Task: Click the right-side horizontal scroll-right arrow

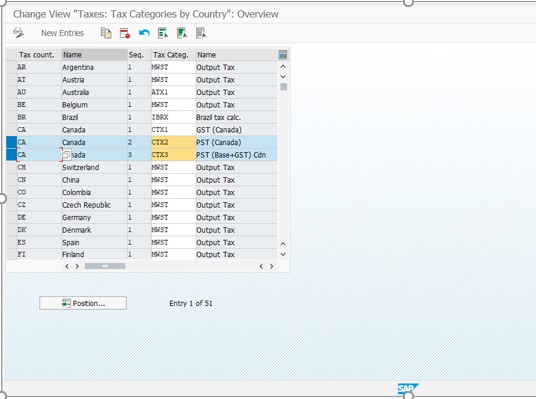Action: click(x=272, y=266)
